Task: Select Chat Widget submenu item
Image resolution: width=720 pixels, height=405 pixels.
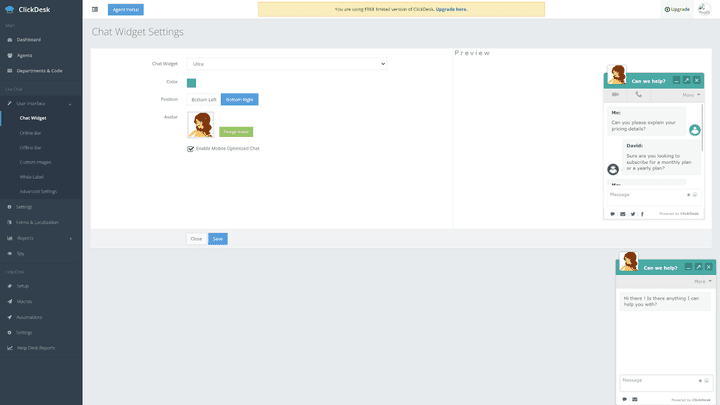Action: coord(33,118)
